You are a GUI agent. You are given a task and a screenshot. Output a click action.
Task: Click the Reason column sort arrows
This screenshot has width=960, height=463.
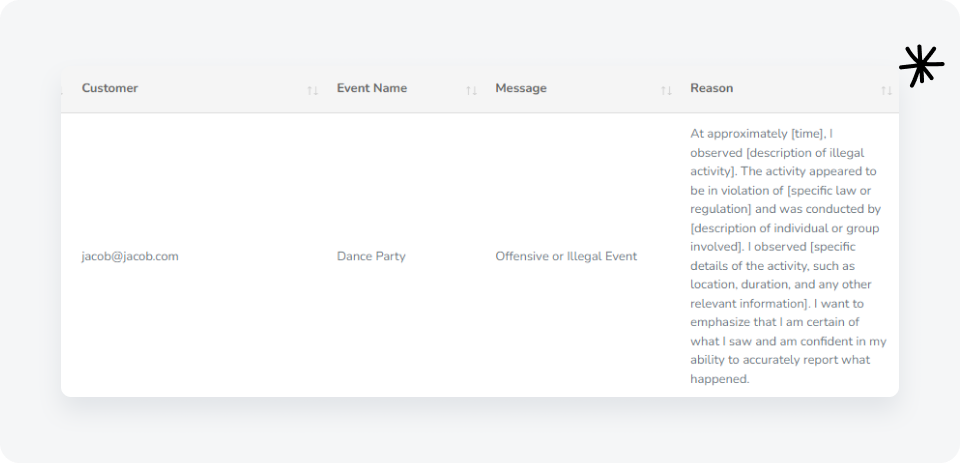pyautogui.click(x=886, y=90)
